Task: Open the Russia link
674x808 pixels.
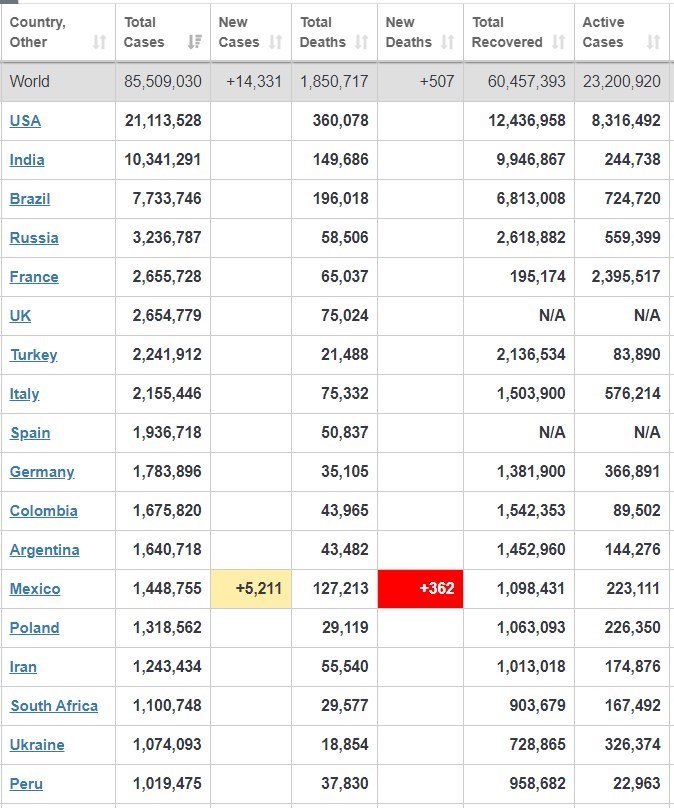Action: tap(34, 238)
